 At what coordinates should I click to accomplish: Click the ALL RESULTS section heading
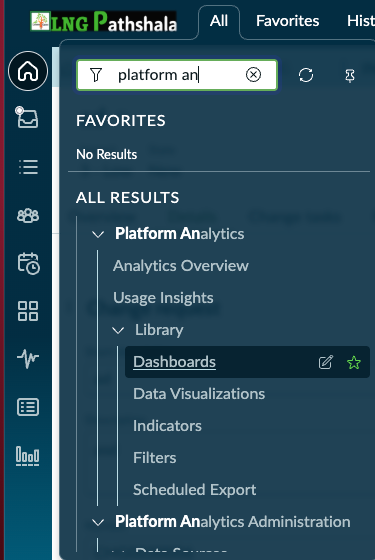pyautogui.click(x=128, y=198)
